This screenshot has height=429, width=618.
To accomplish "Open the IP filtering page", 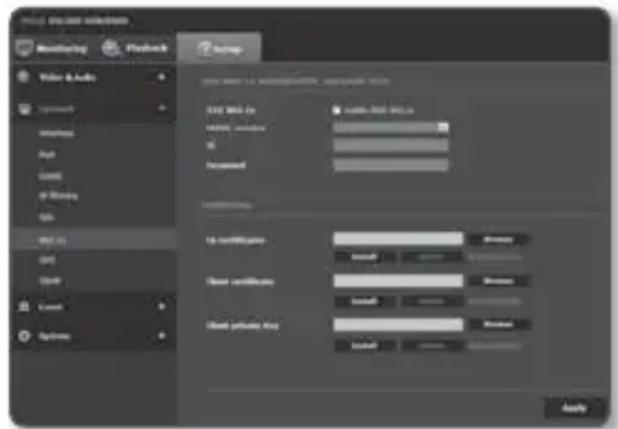I will (58, 196).
